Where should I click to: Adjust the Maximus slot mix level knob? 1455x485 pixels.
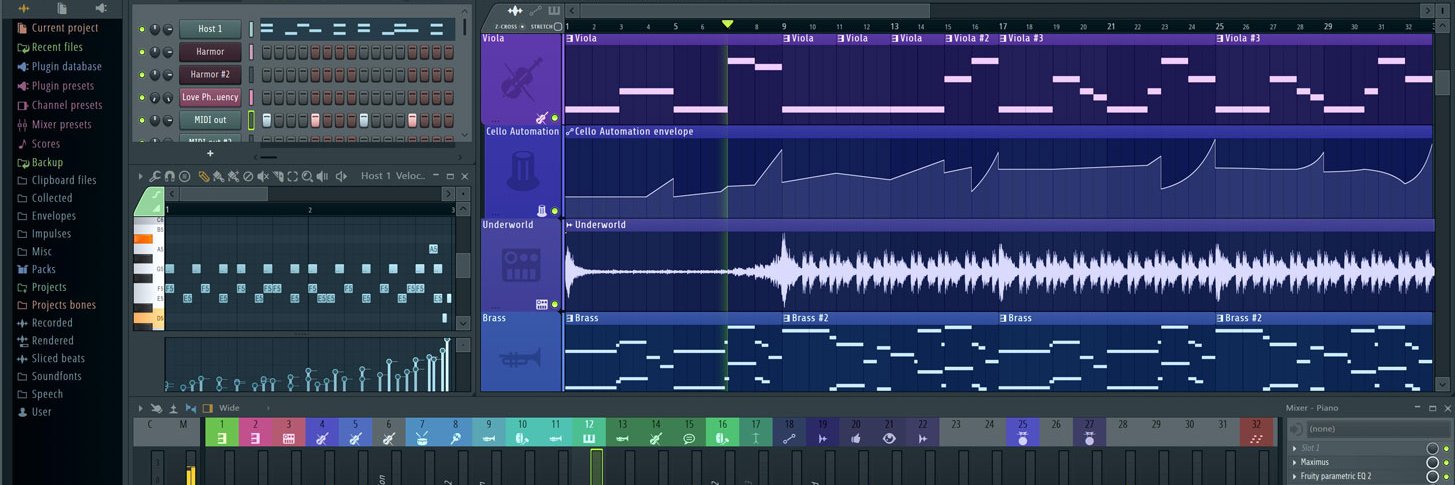pyautogui.click(x=1432, y=462)
